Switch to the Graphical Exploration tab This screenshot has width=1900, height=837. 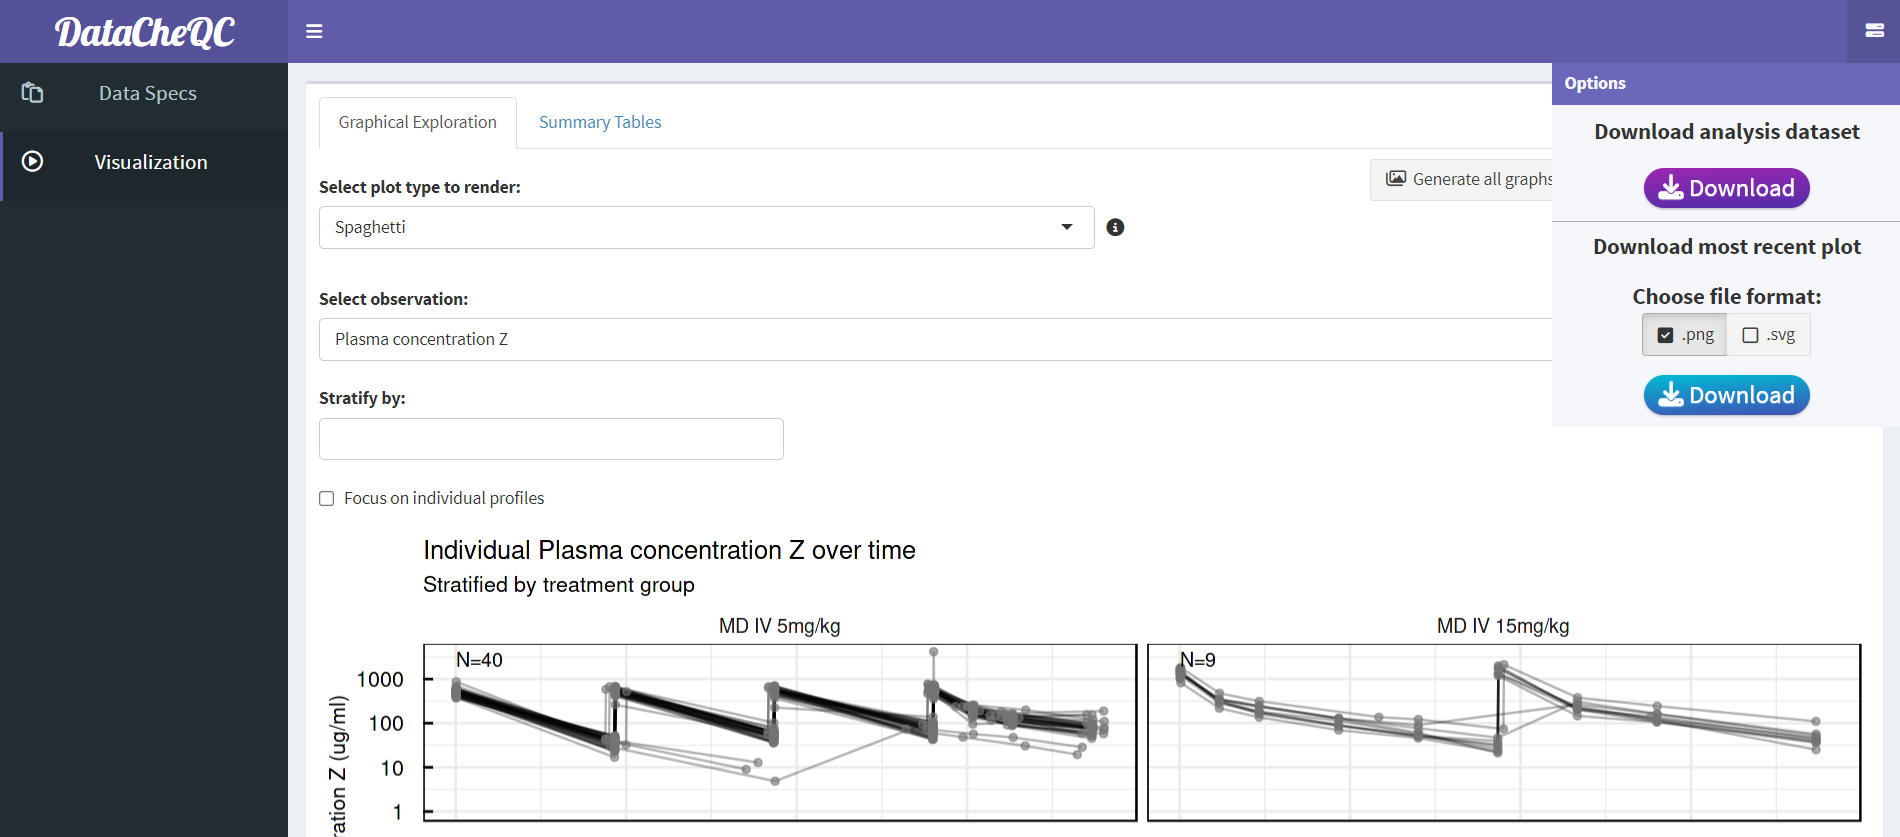417,122
